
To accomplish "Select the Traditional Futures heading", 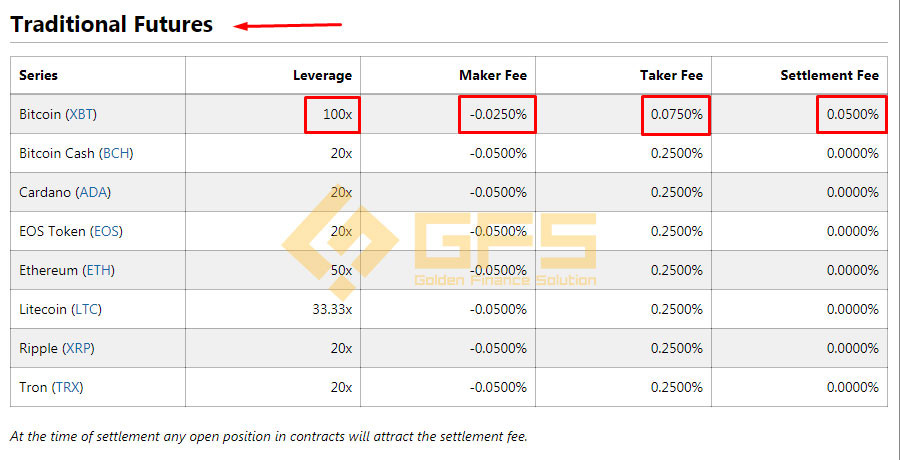I will pos(111,25).
